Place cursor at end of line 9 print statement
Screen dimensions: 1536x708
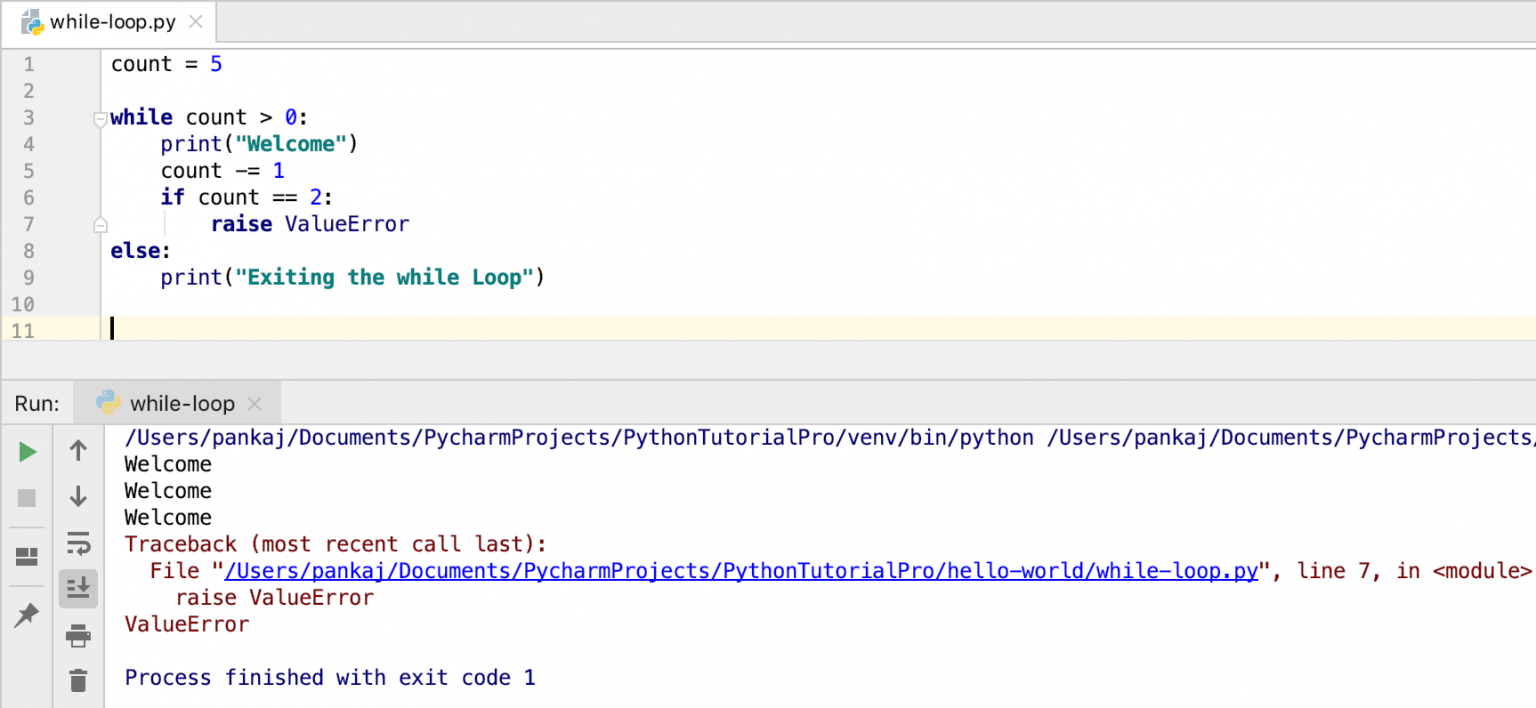(546, 277)
